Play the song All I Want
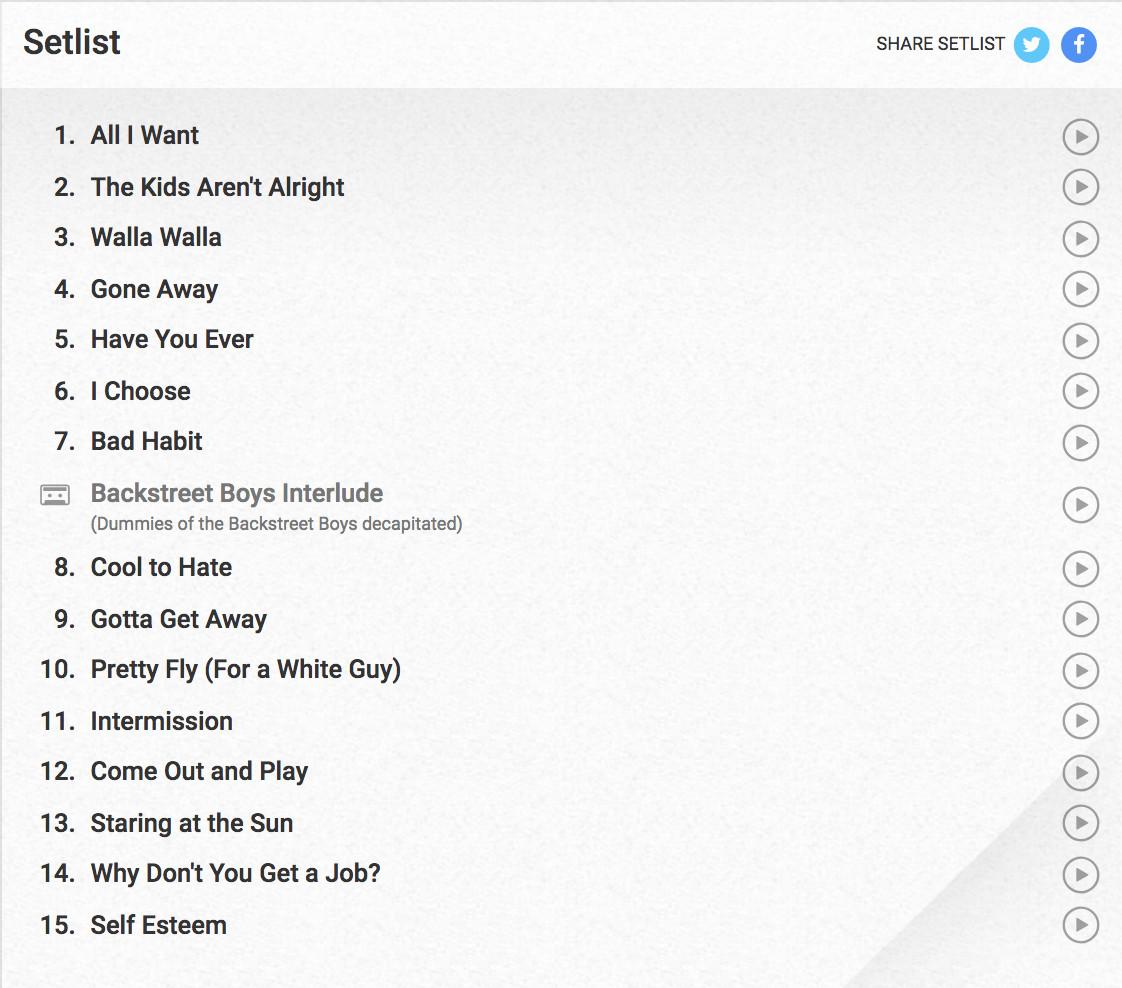Viewport: 1122px width, 988px height. [1080, 137]
